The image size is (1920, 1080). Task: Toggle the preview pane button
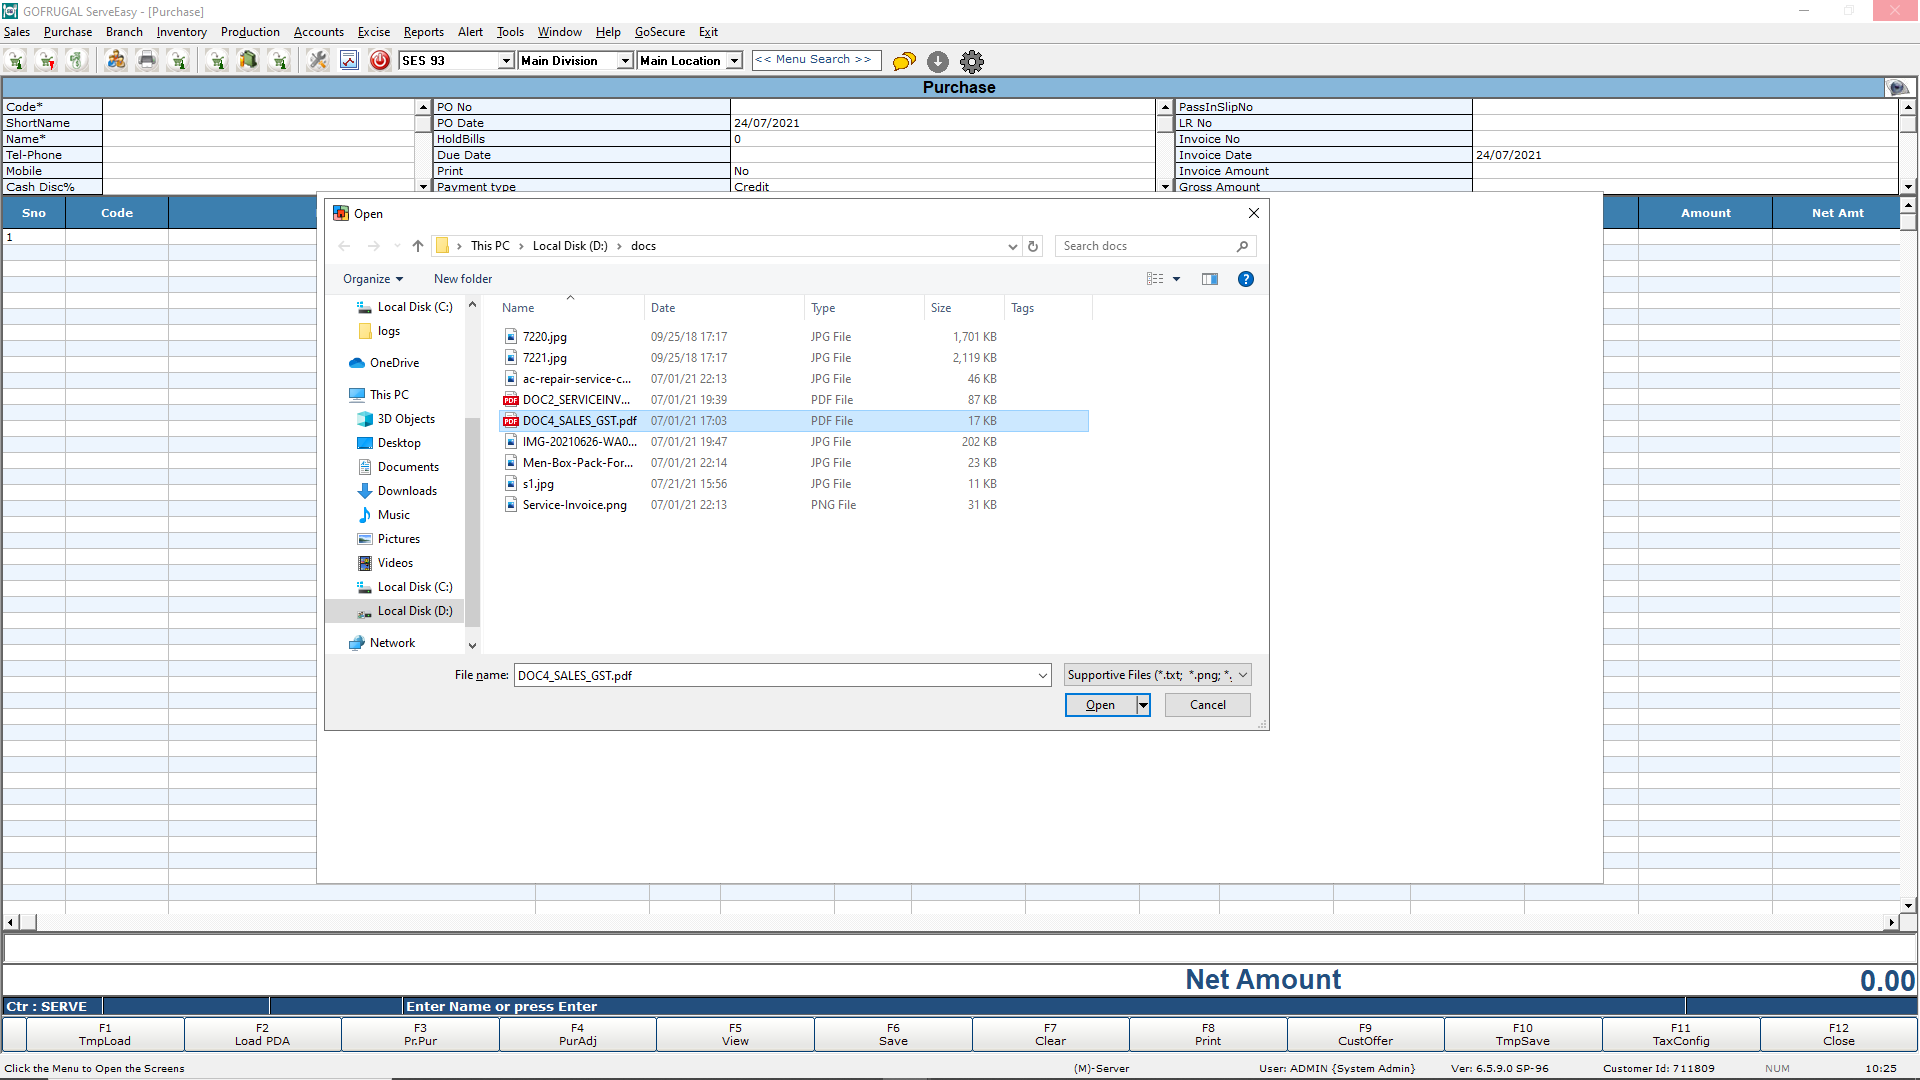pyautogui.click(x=1209, y=279)
